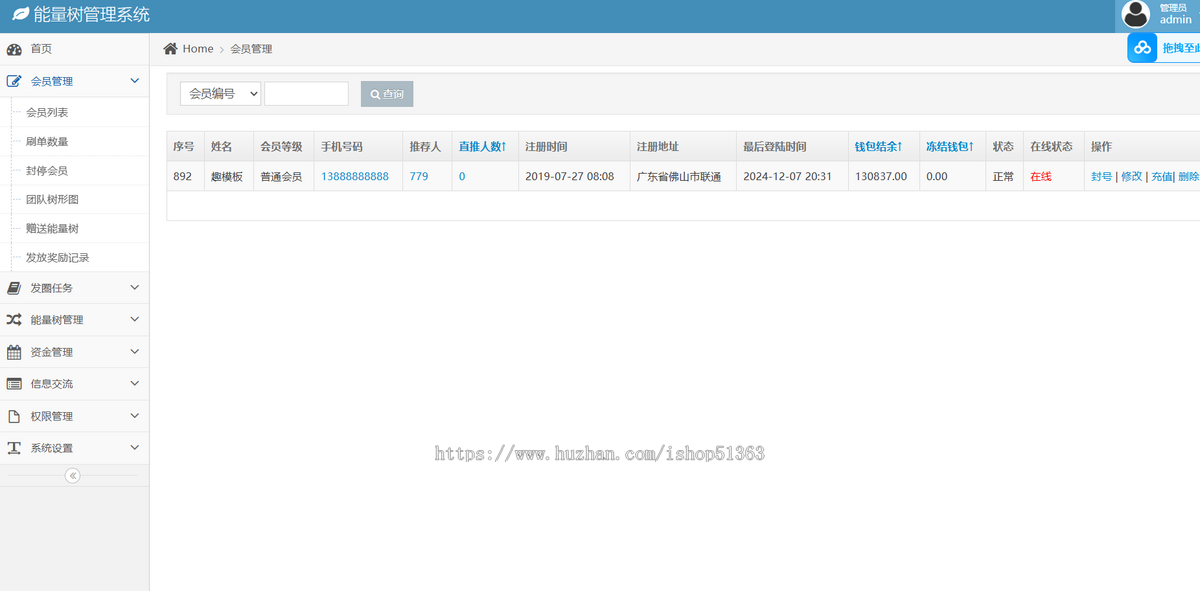Click the shuffle icon beside 能量树管理

(14, 320)
